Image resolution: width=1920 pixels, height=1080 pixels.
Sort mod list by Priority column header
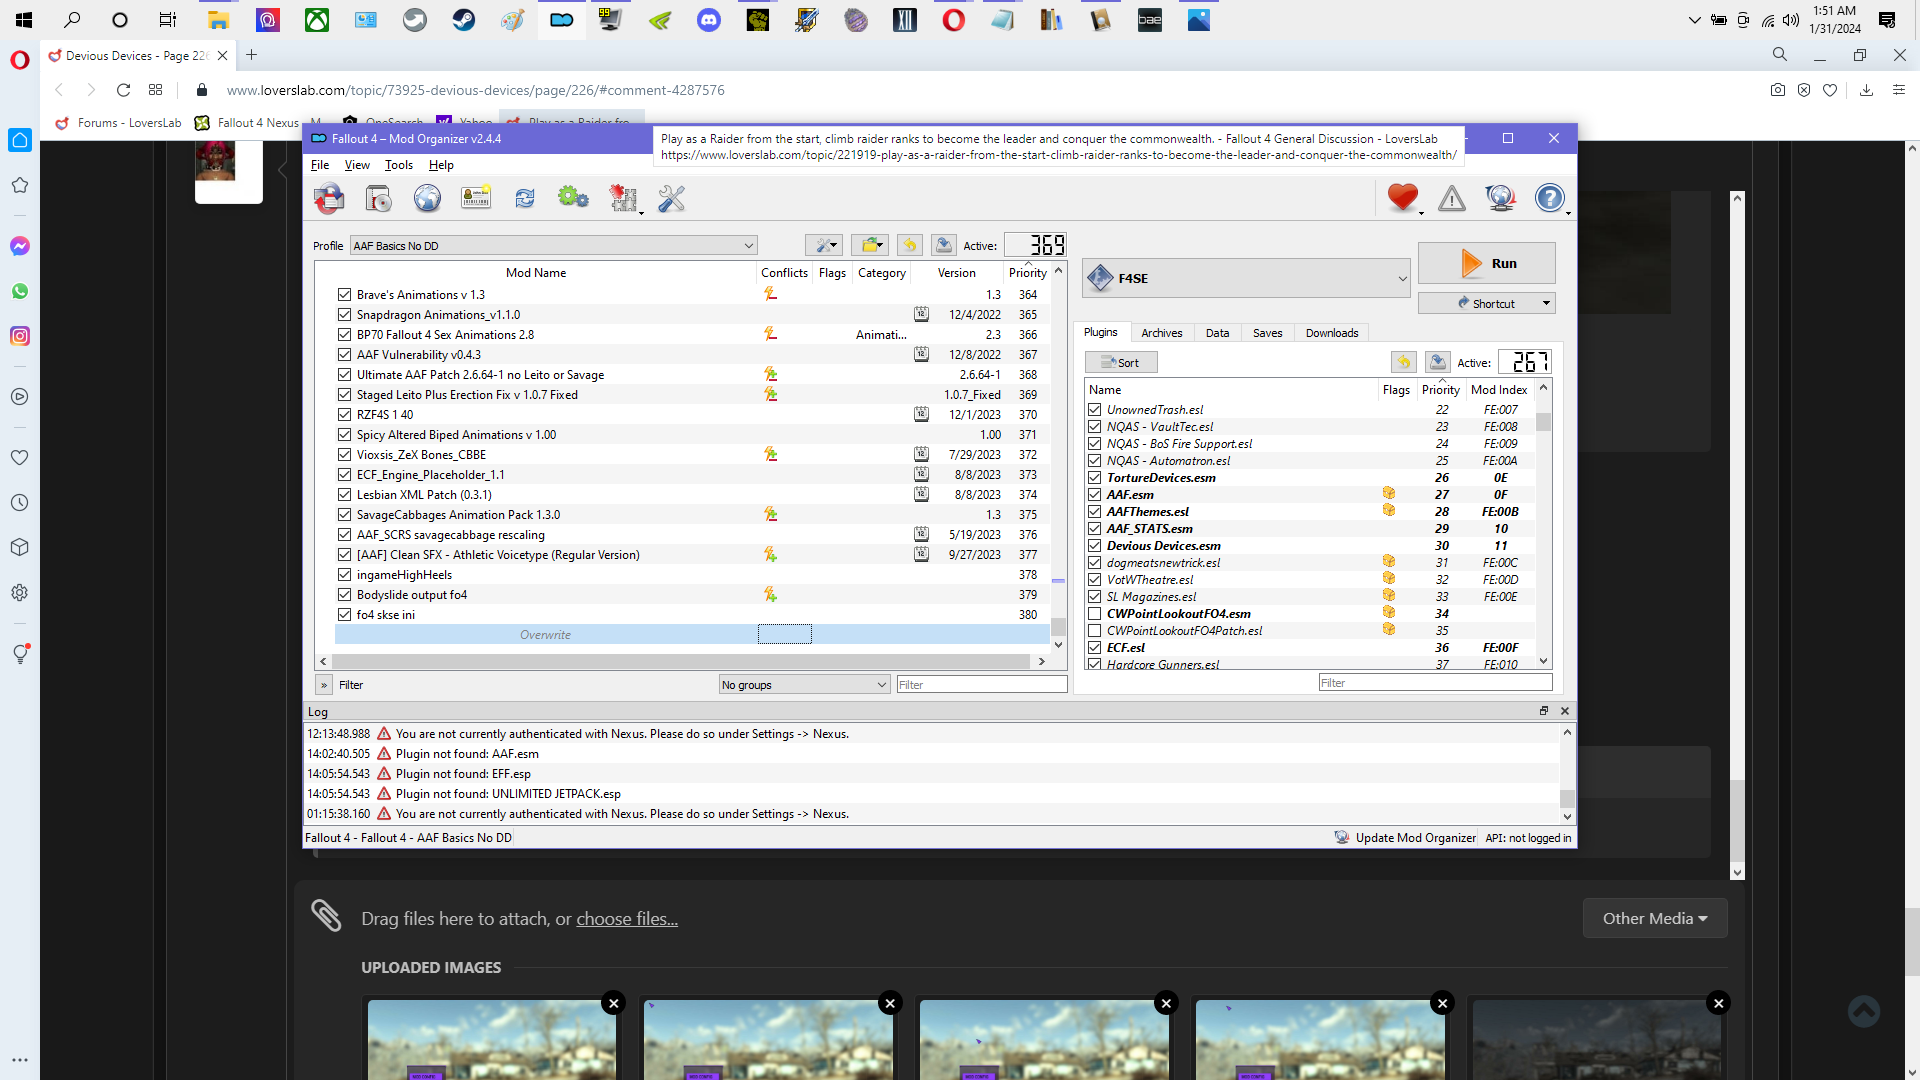pyautogui.click(x=1027, y=272)
